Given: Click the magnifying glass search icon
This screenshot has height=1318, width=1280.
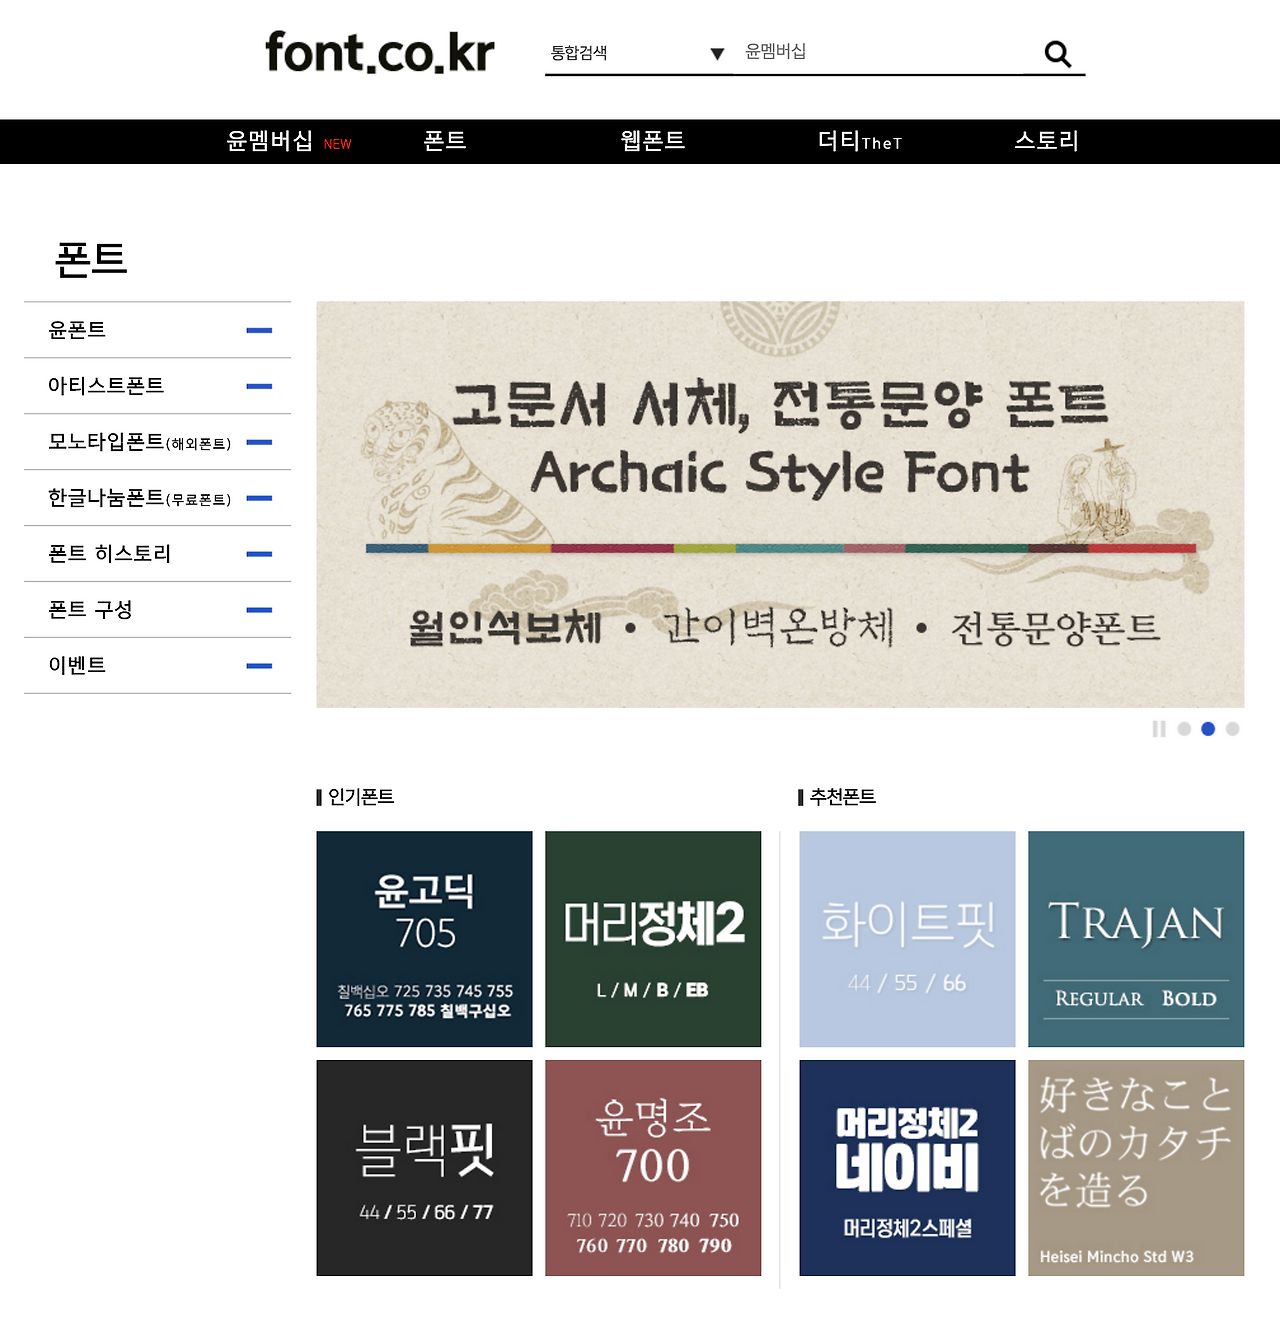Looking at the screenshot, I should point(1057,53).
